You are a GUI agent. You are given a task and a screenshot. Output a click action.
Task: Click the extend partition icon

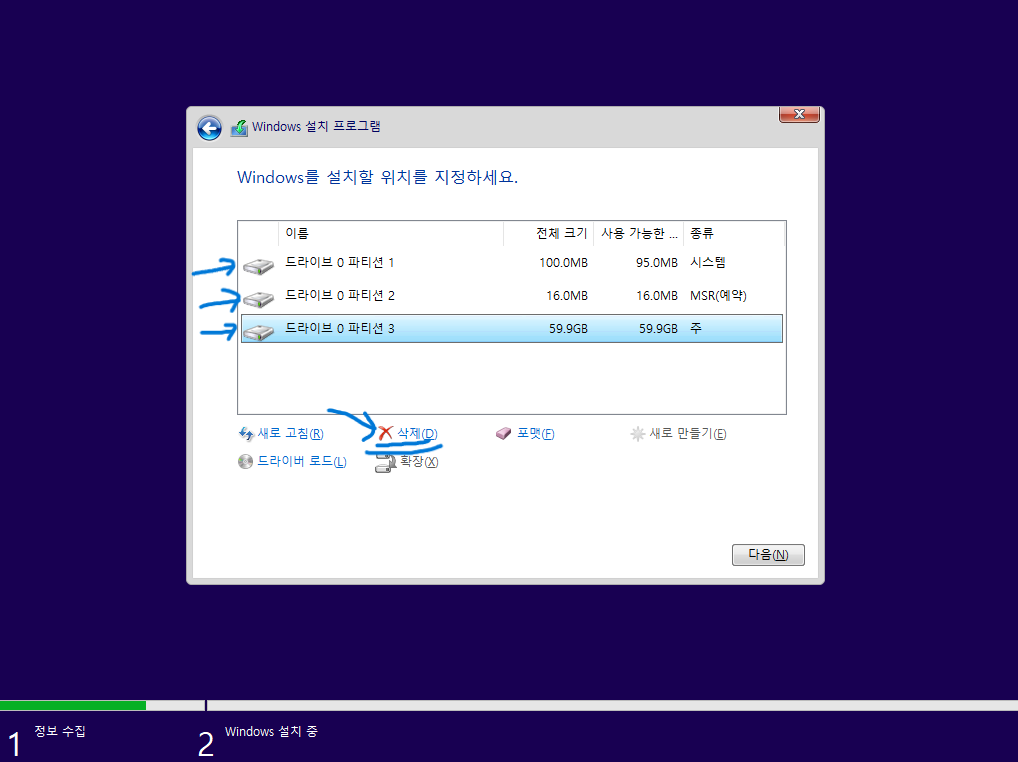(386, 463)
